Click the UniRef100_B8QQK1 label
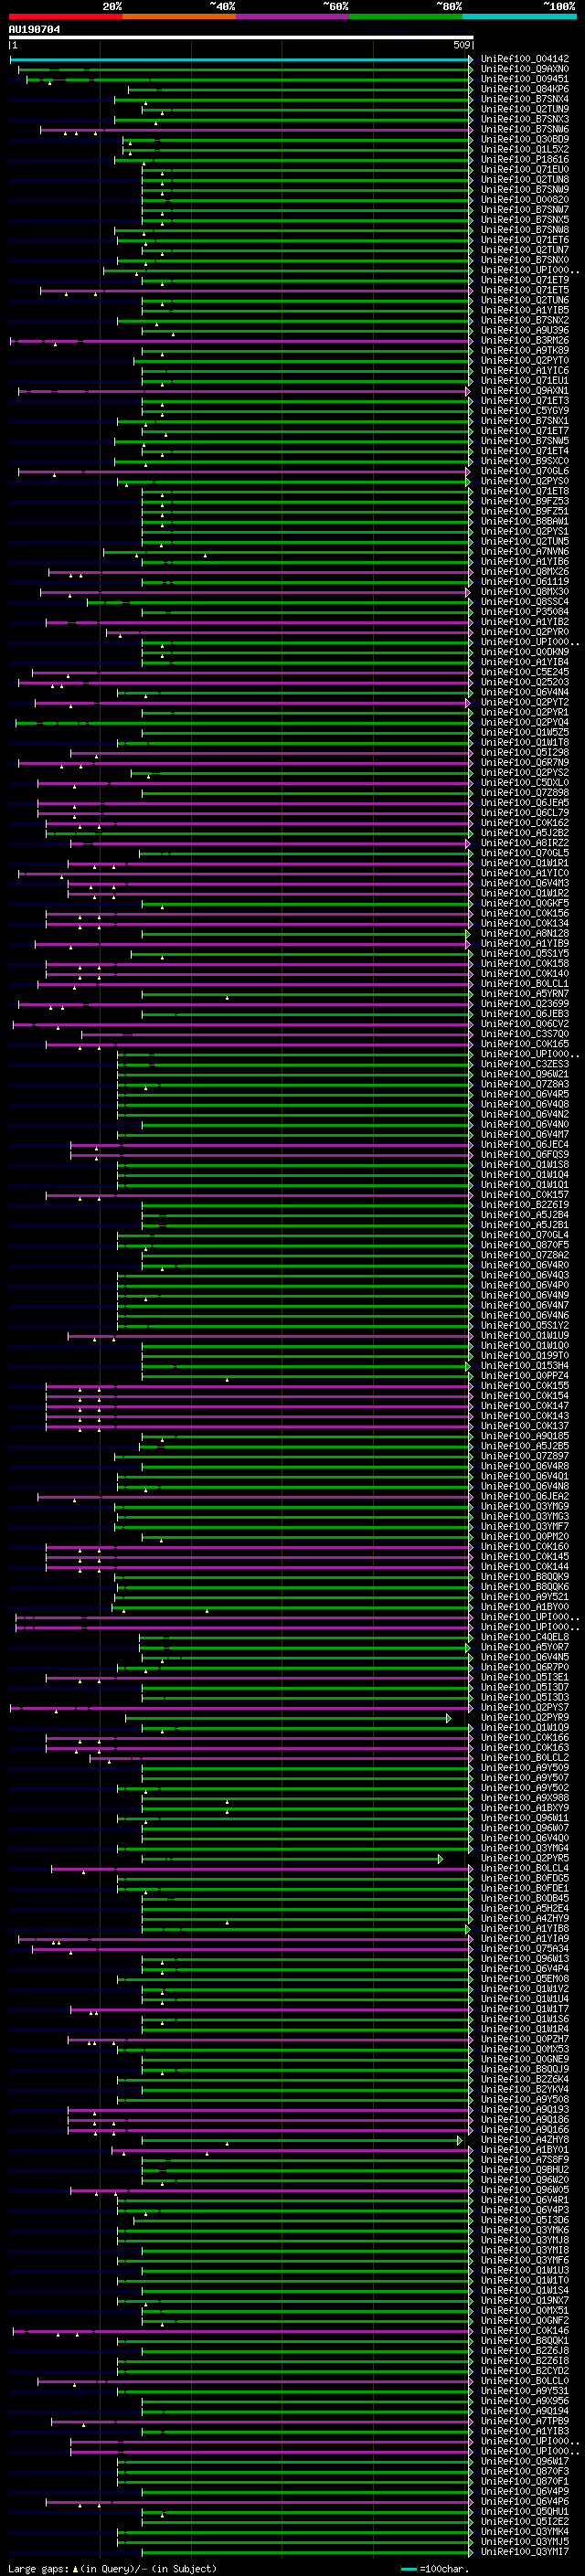Screen dimensions: 585x2576 [525, 2340]
